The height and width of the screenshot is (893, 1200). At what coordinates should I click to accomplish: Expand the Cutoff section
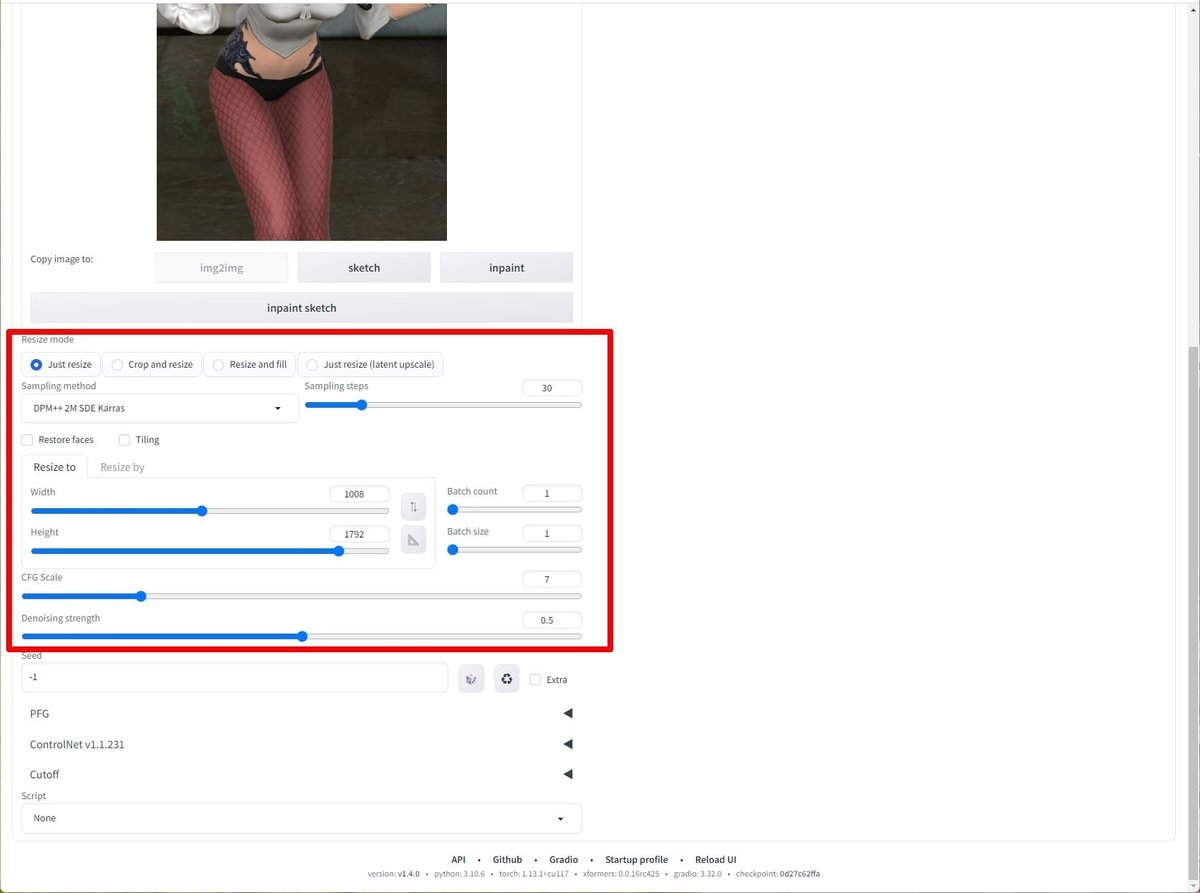301,774
